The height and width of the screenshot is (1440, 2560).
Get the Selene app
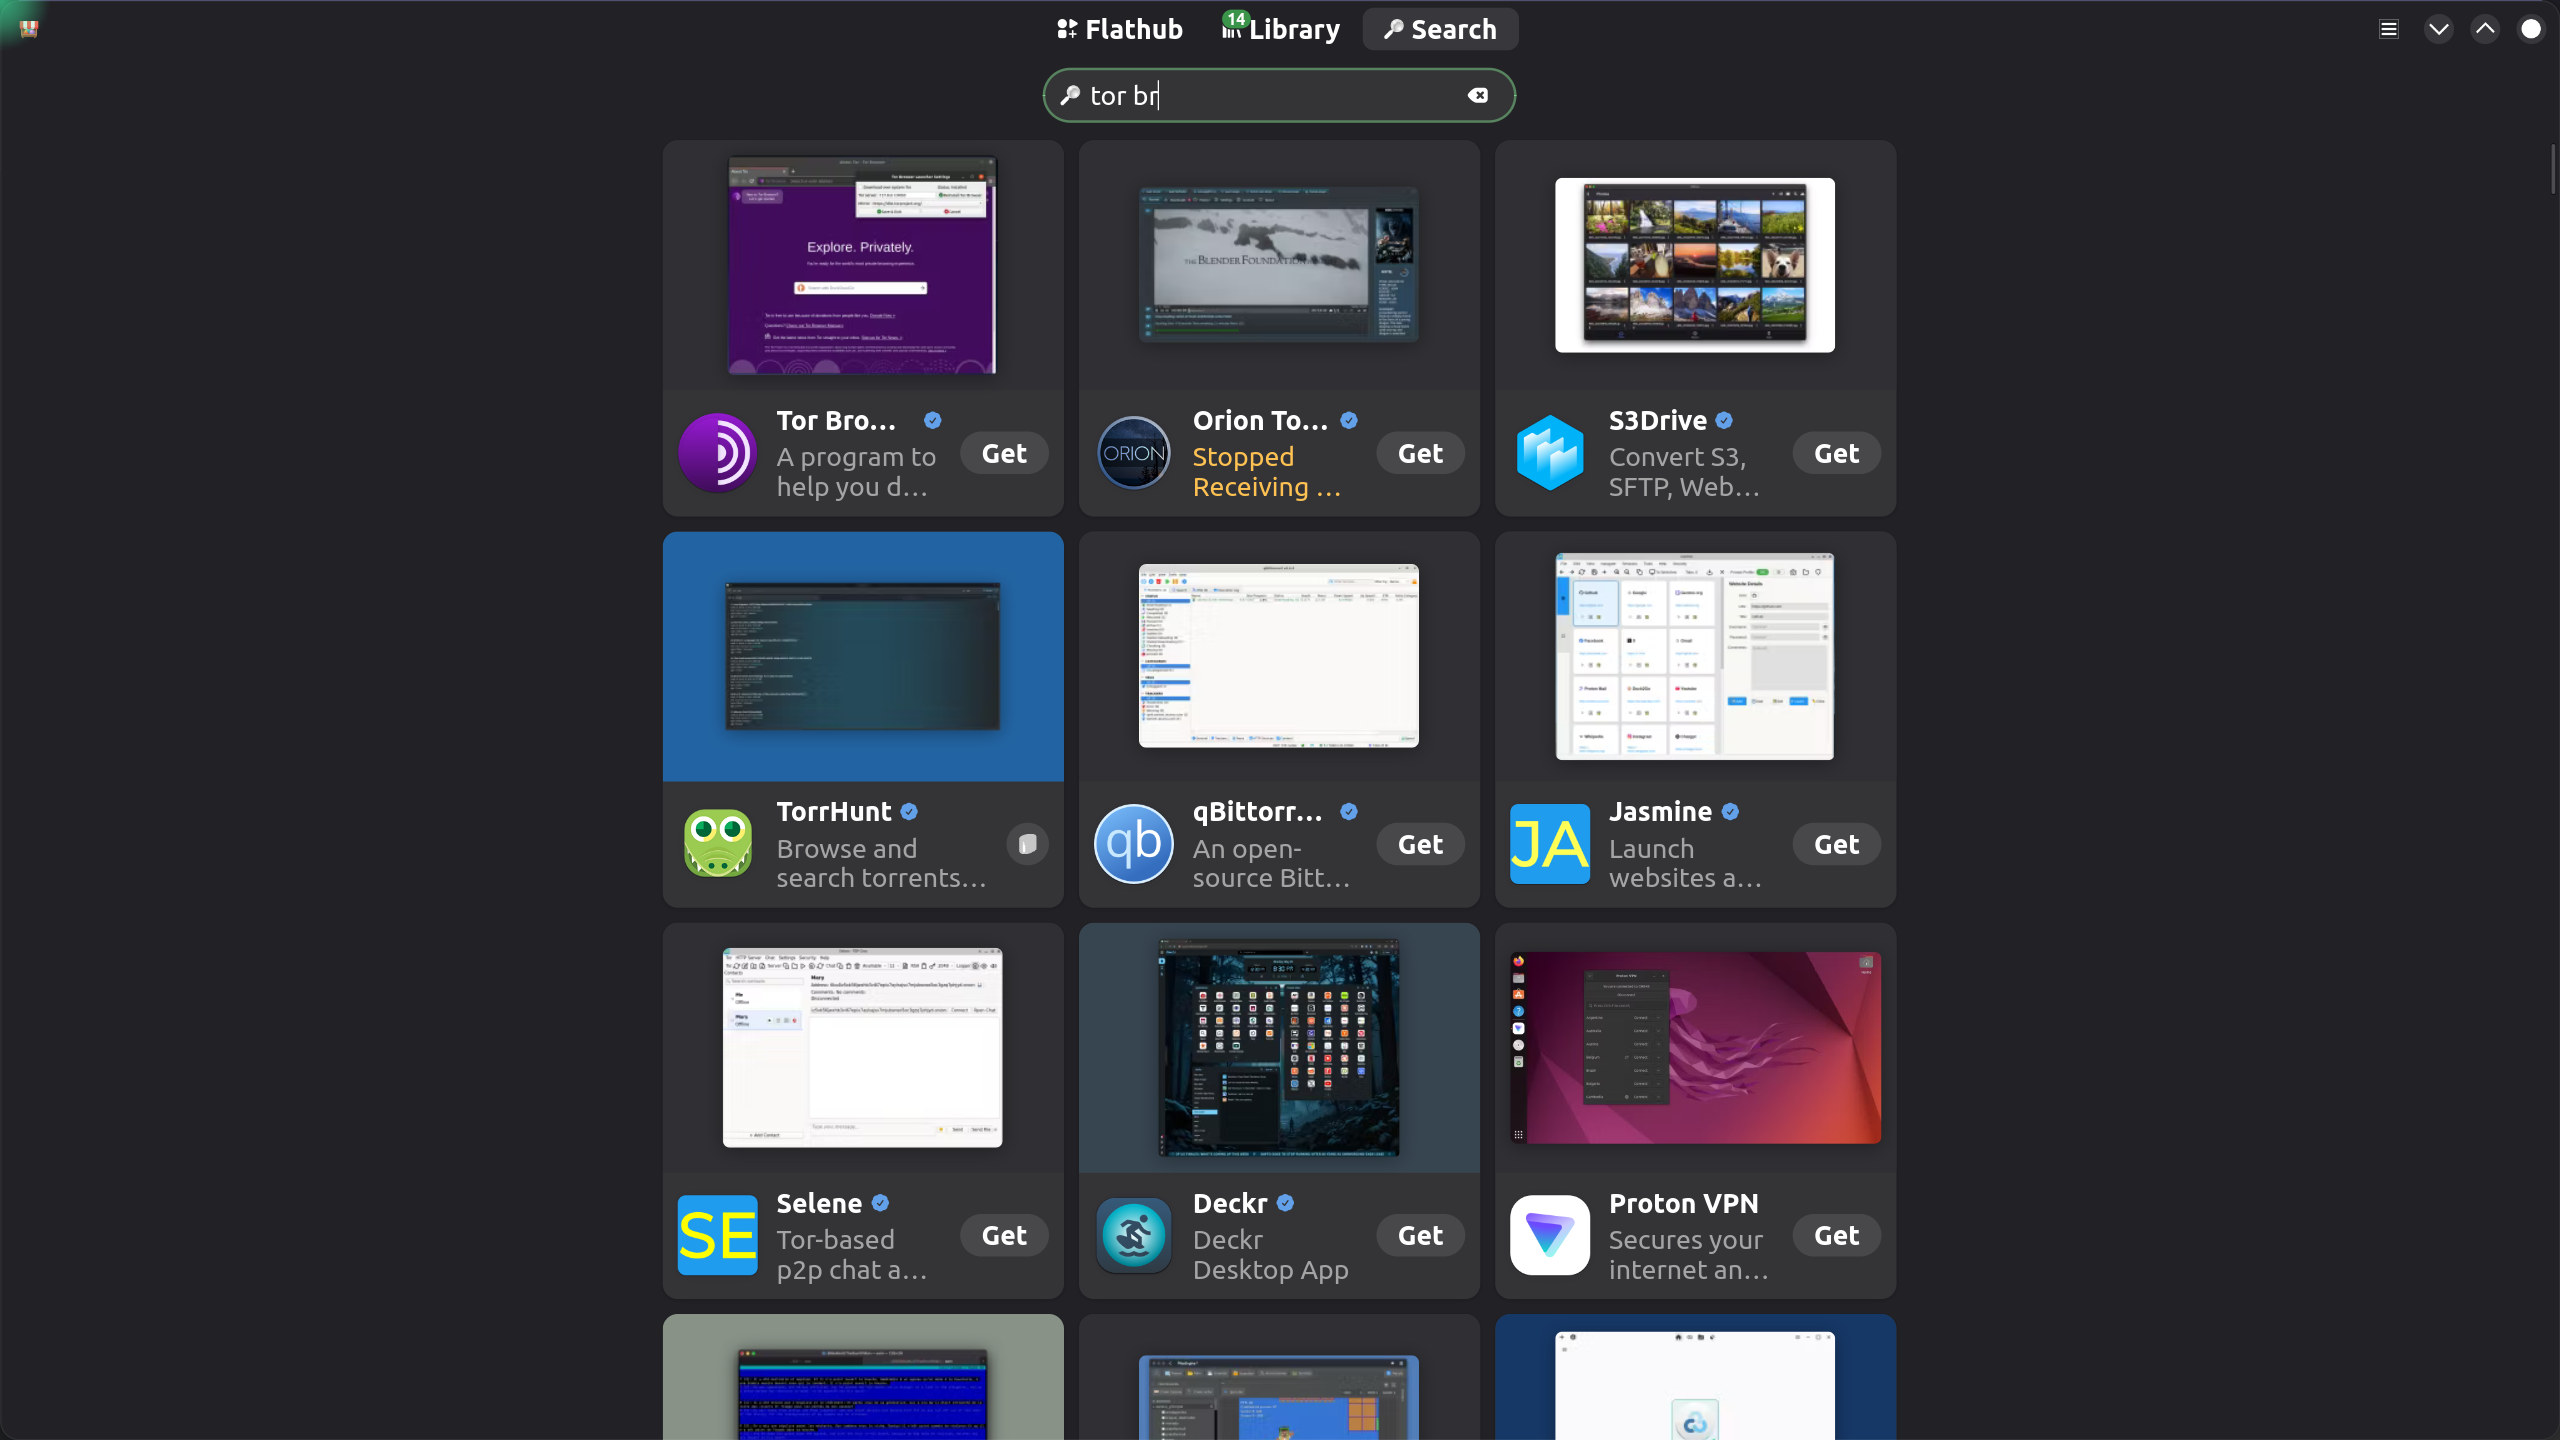click(1004, 1235)
